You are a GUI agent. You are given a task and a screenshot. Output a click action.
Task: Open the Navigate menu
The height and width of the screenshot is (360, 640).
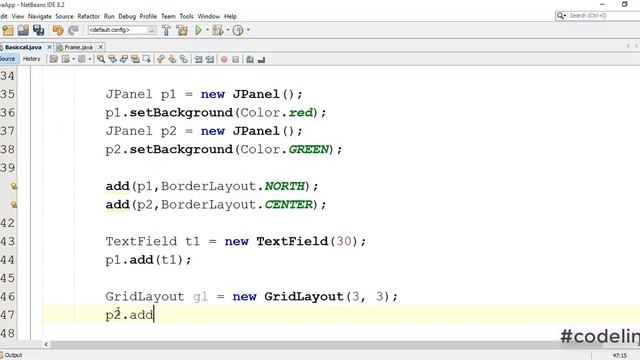40,16
